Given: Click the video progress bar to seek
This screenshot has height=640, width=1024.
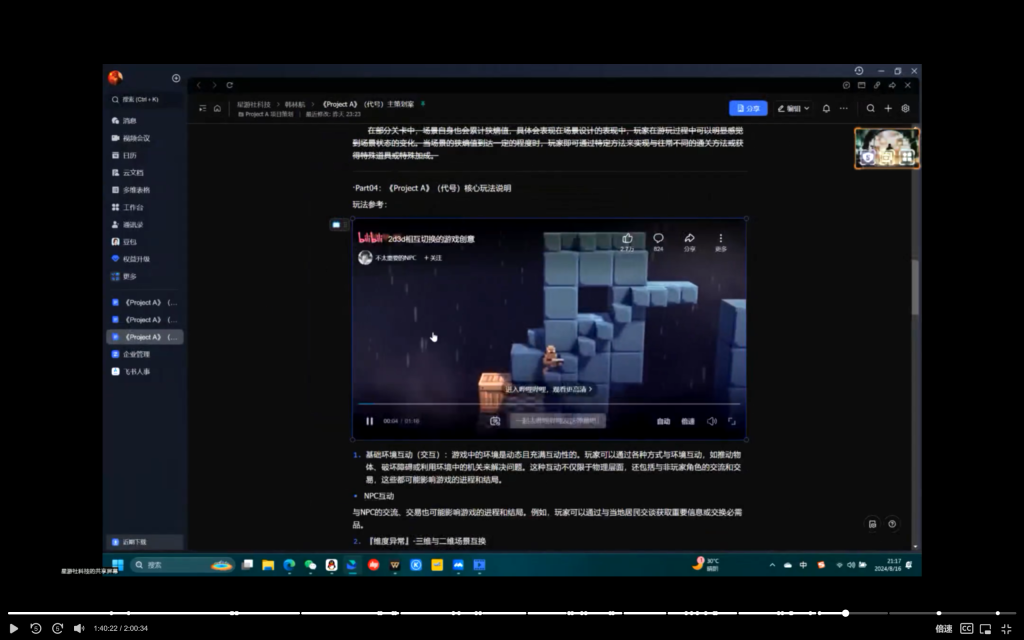Looking at the screenshot, I should click(500, 612).
